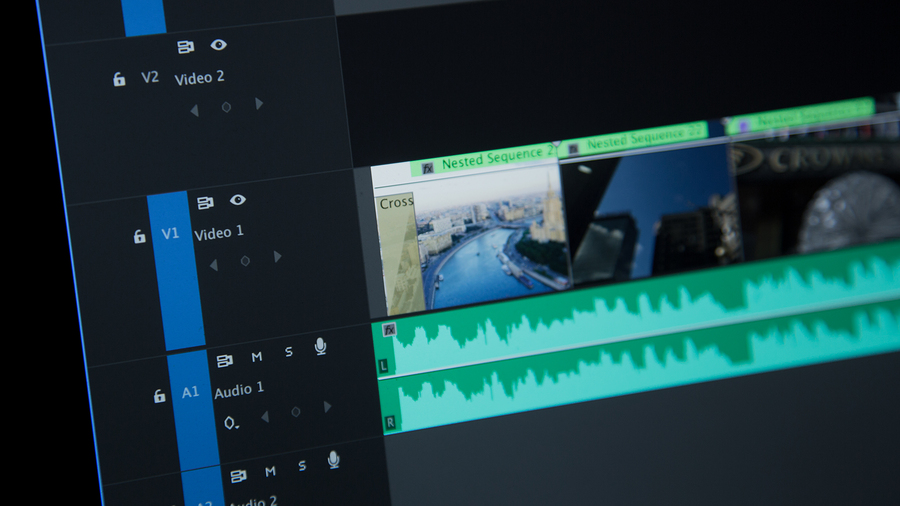The image size is (900, 506).
Task: Toggle sync lock on Video 2 track
Action: coord(185,47)
